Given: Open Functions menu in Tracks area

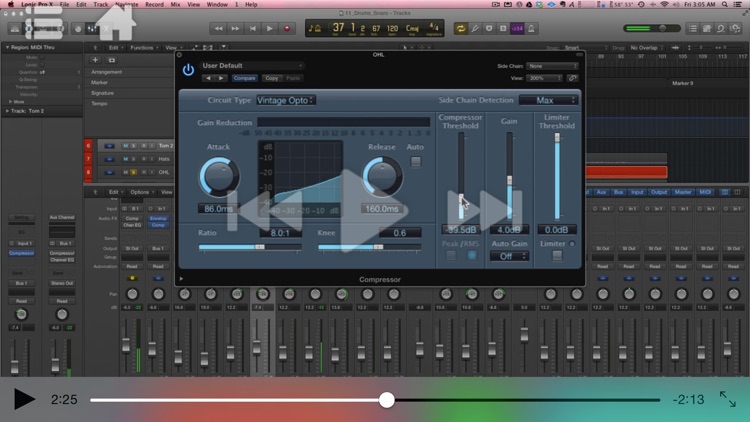Looking at the screenshot, I should pos(143,48).
